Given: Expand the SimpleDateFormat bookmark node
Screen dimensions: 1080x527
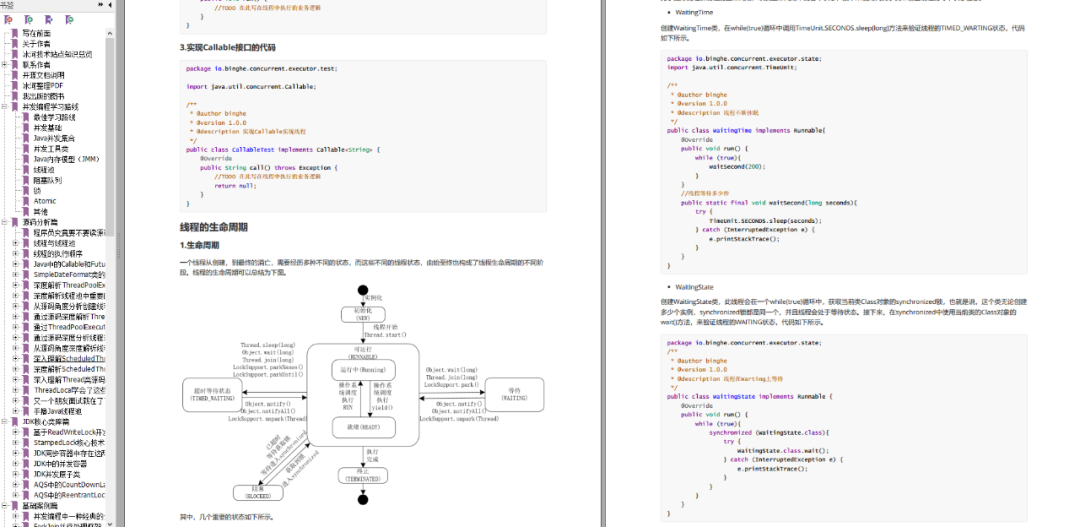Looking at the screenshot, I should click(15, 274).
